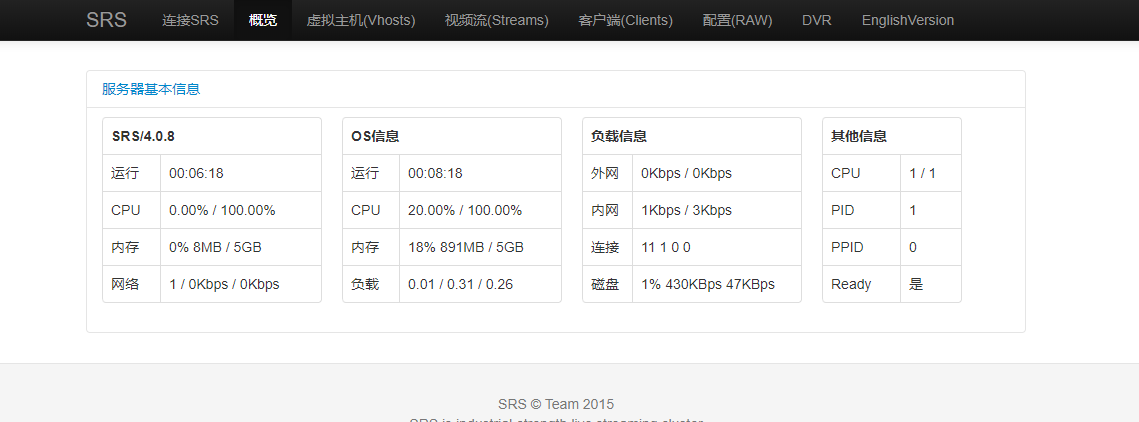The height and width of the screenshot is (422, 1139).
Task: Click connections value 11 1 0 0
Action: [666, 248]
